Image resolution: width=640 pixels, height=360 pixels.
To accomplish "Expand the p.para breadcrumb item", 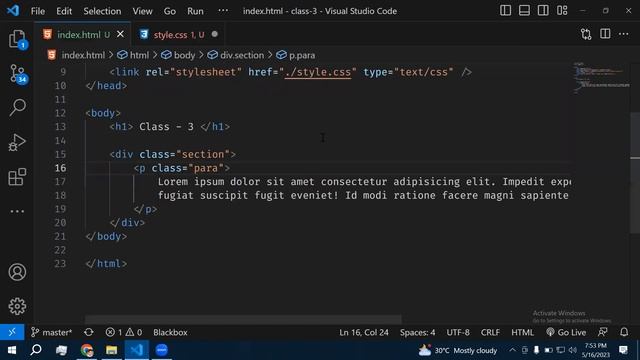I will pos(296,55).
